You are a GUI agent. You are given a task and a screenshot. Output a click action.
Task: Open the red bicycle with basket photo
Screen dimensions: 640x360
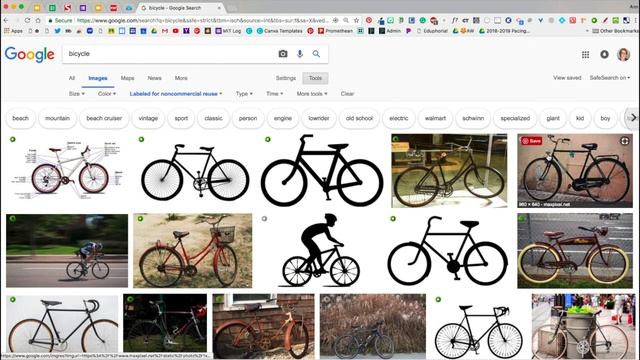click(x=193, y=251)
